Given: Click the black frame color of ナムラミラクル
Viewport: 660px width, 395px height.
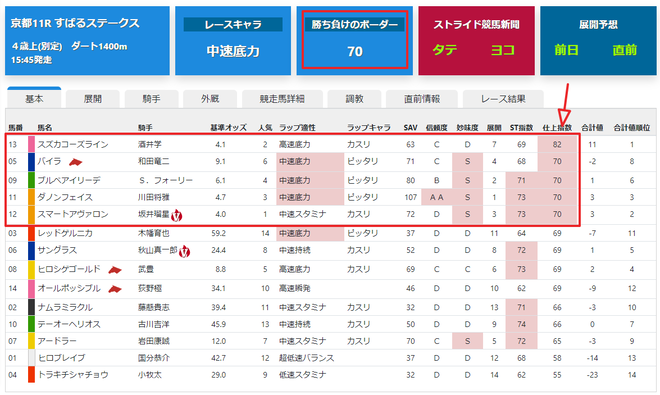Looking at the screenshot, I should 32,307.
